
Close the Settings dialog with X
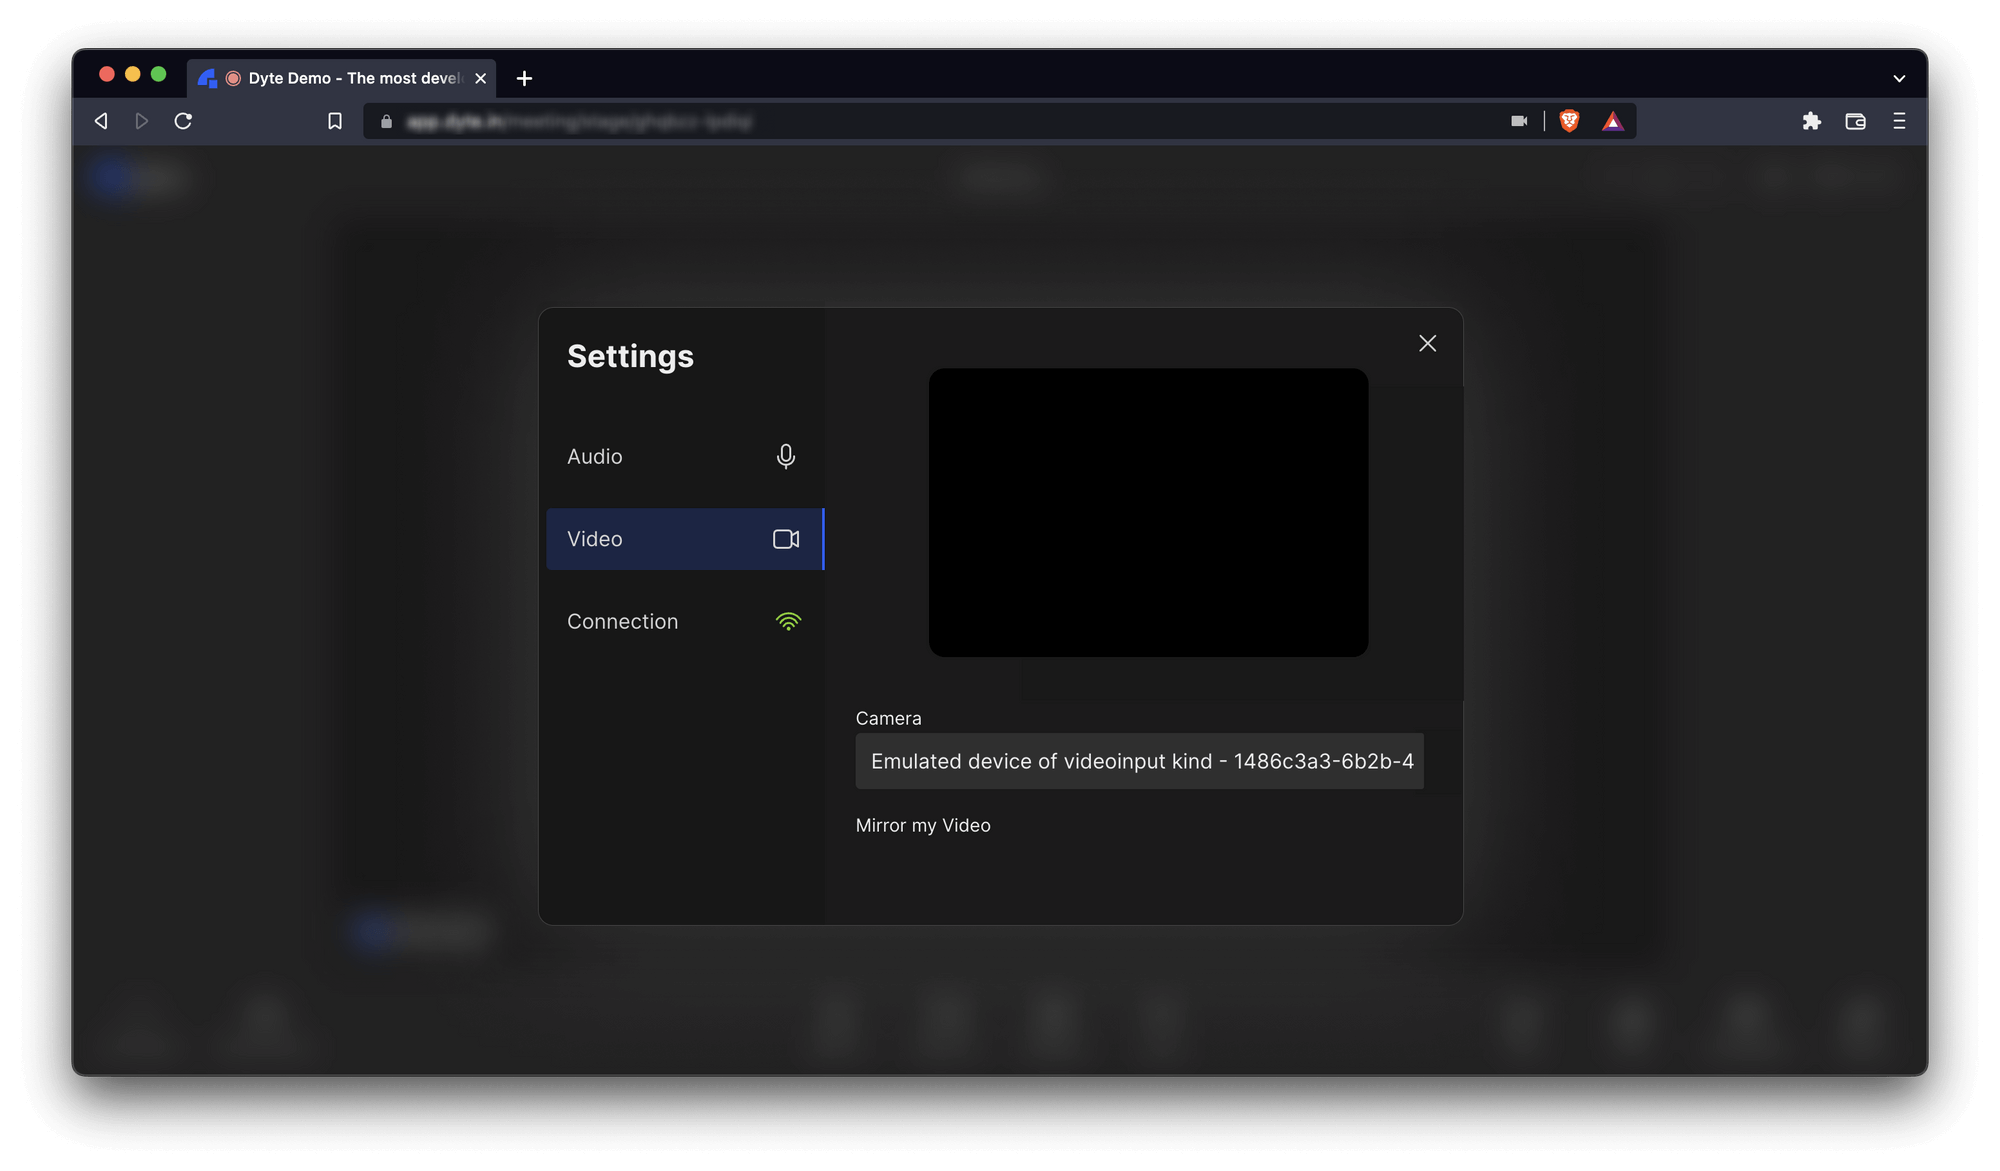[1427, 343]
